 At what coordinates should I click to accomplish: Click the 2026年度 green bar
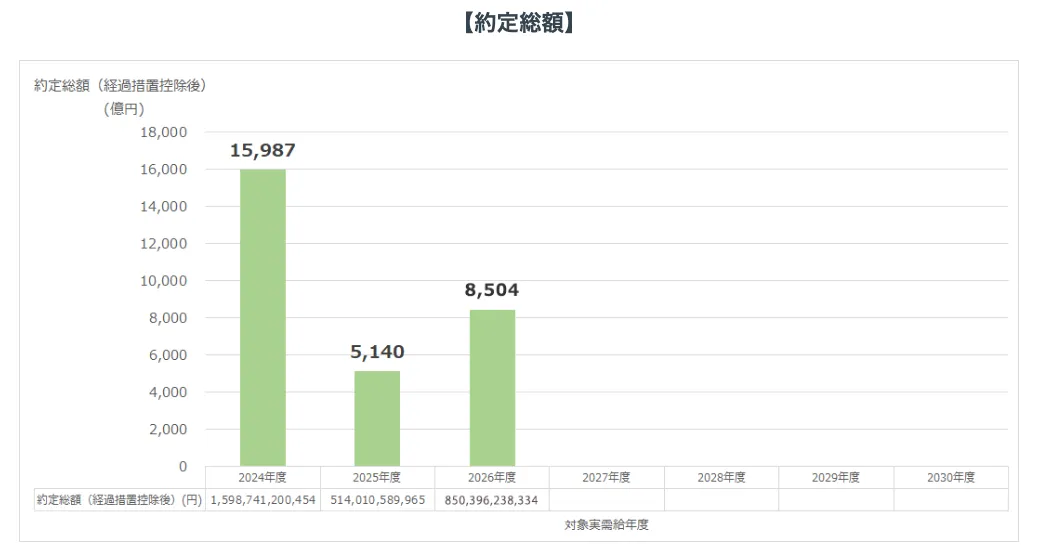[492, 388]
